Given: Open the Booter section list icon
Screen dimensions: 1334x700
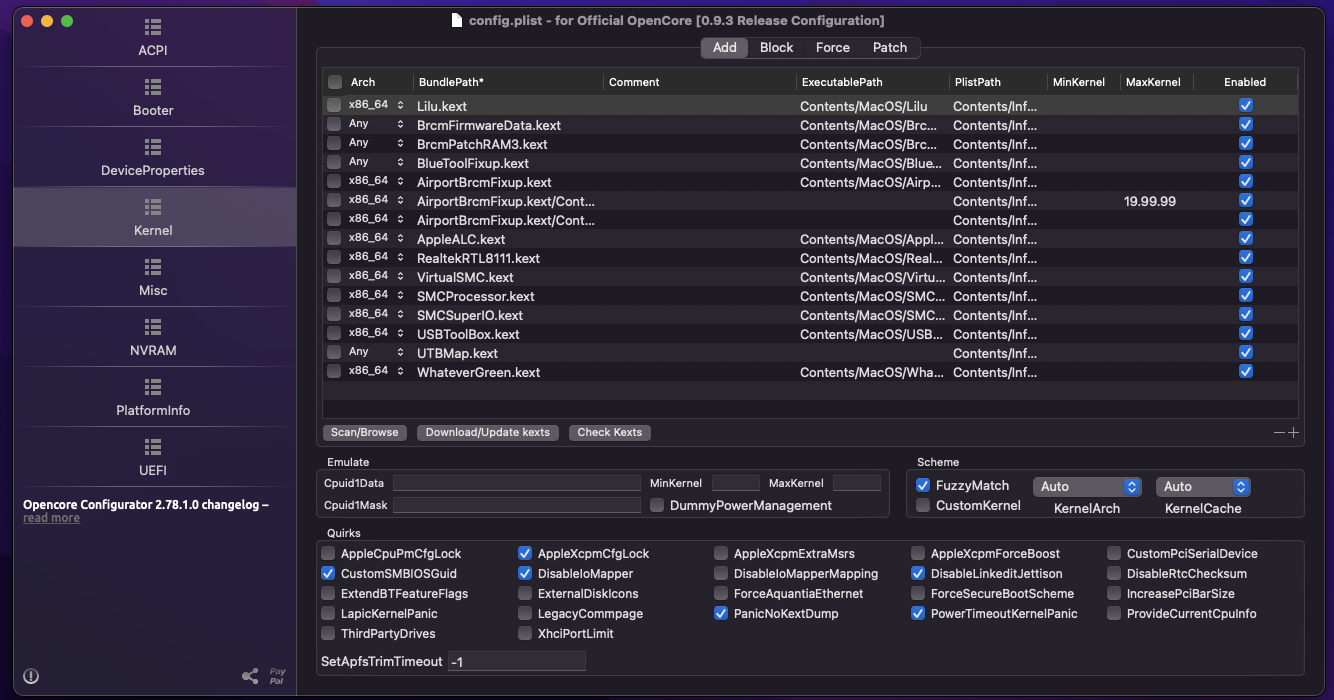Looking at the screenshot, I should point(153,87).
